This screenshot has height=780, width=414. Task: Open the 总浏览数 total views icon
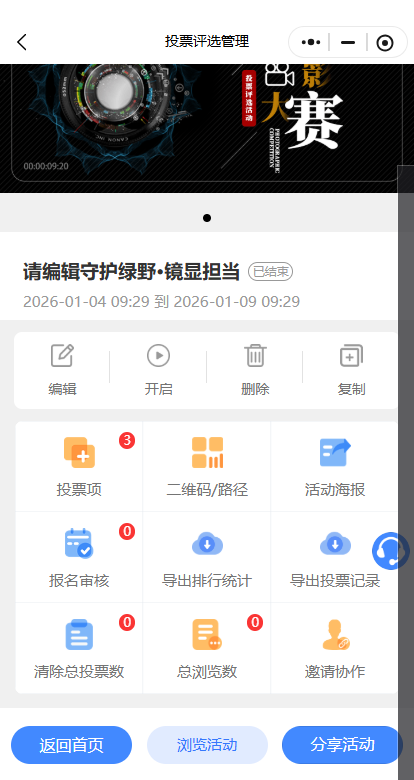click(x=207, y=635)
